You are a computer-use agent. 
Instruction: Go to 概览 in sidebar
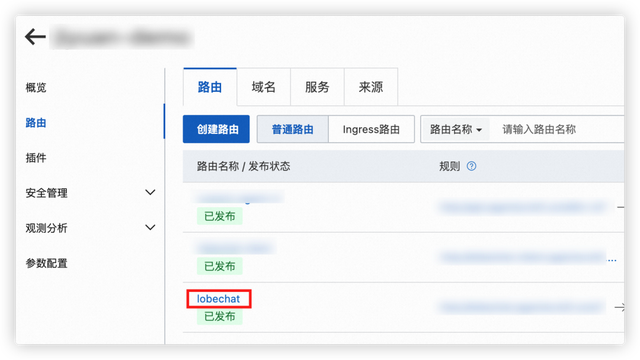point(36,87)
